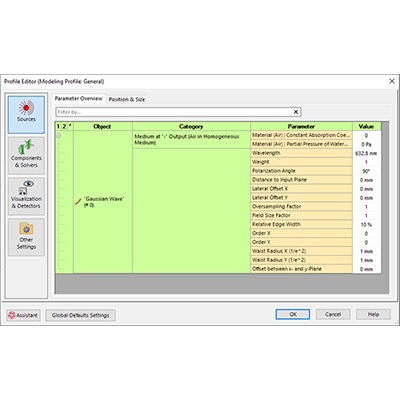
Task: Edit the Wavelength value cell
Action: pos(366,153)
